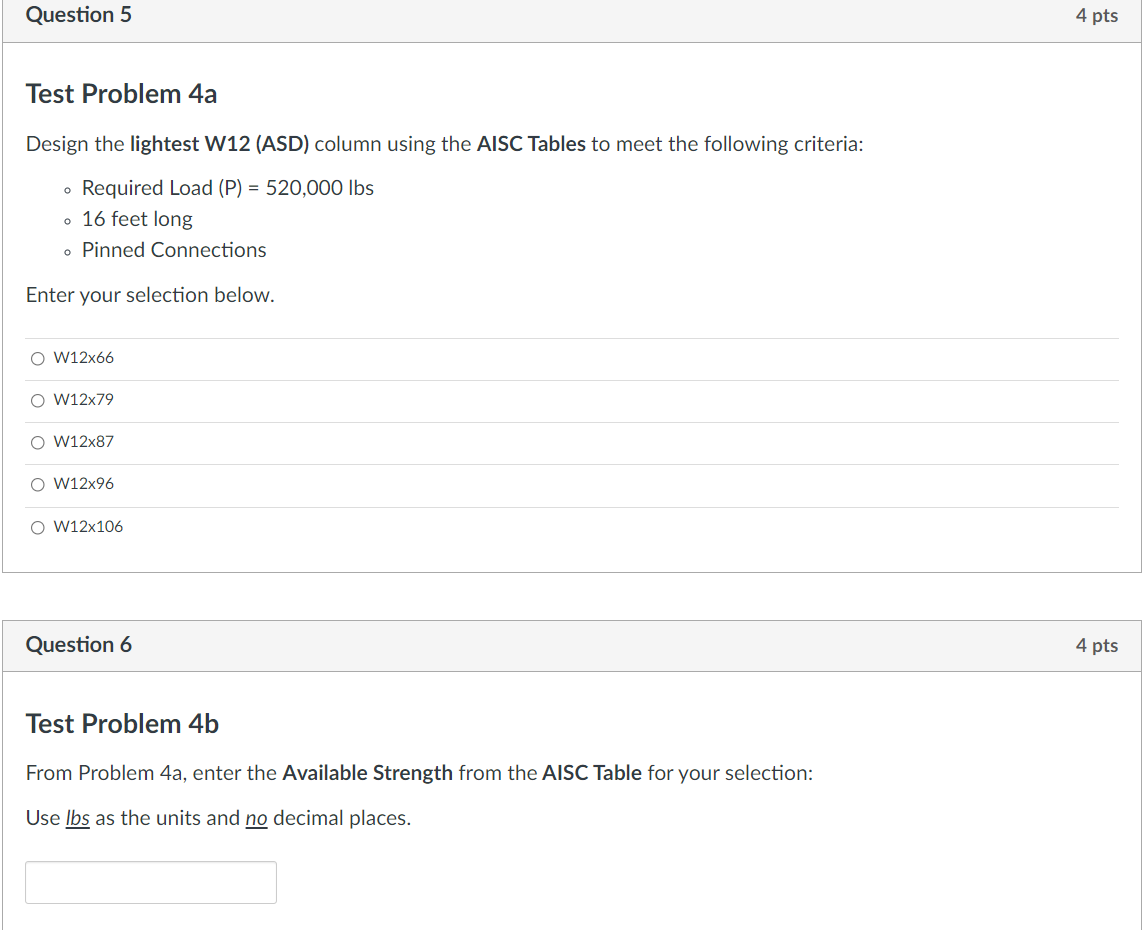Click the underlined 'lbs' word
The height and width of the screenshot is (930, 1143).
point(77,818)
